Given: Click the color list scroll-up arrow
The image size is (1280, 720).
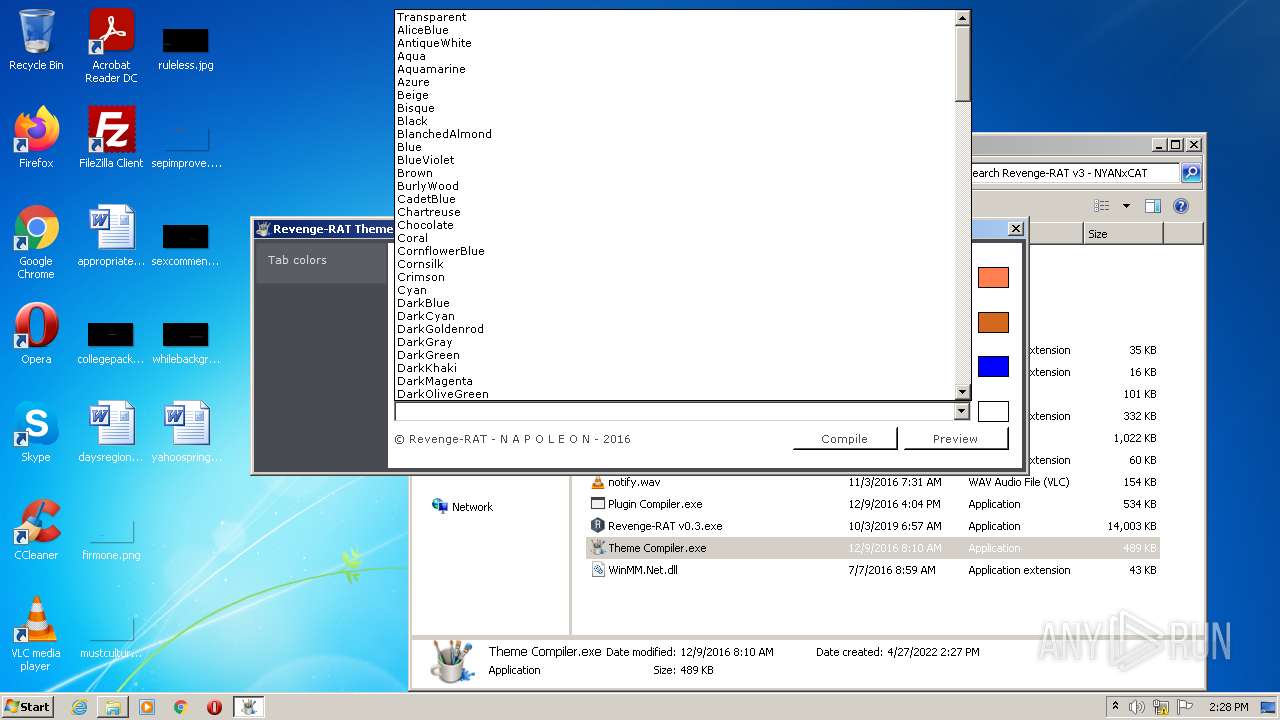Looking at the screenshot, I should tap(962, 18).
